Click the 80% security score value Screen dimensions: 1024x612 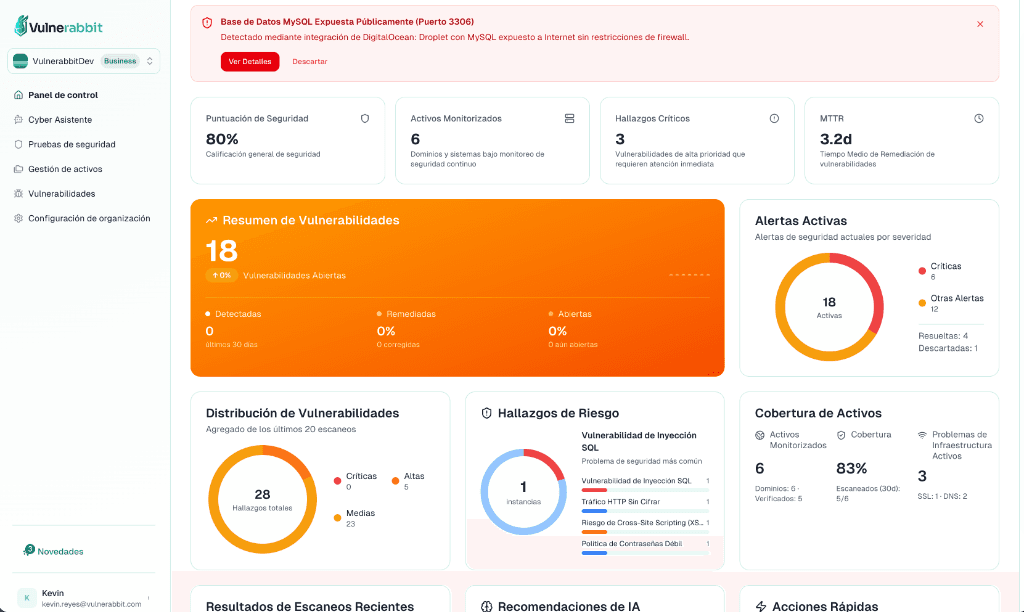[x=222, y=139]
